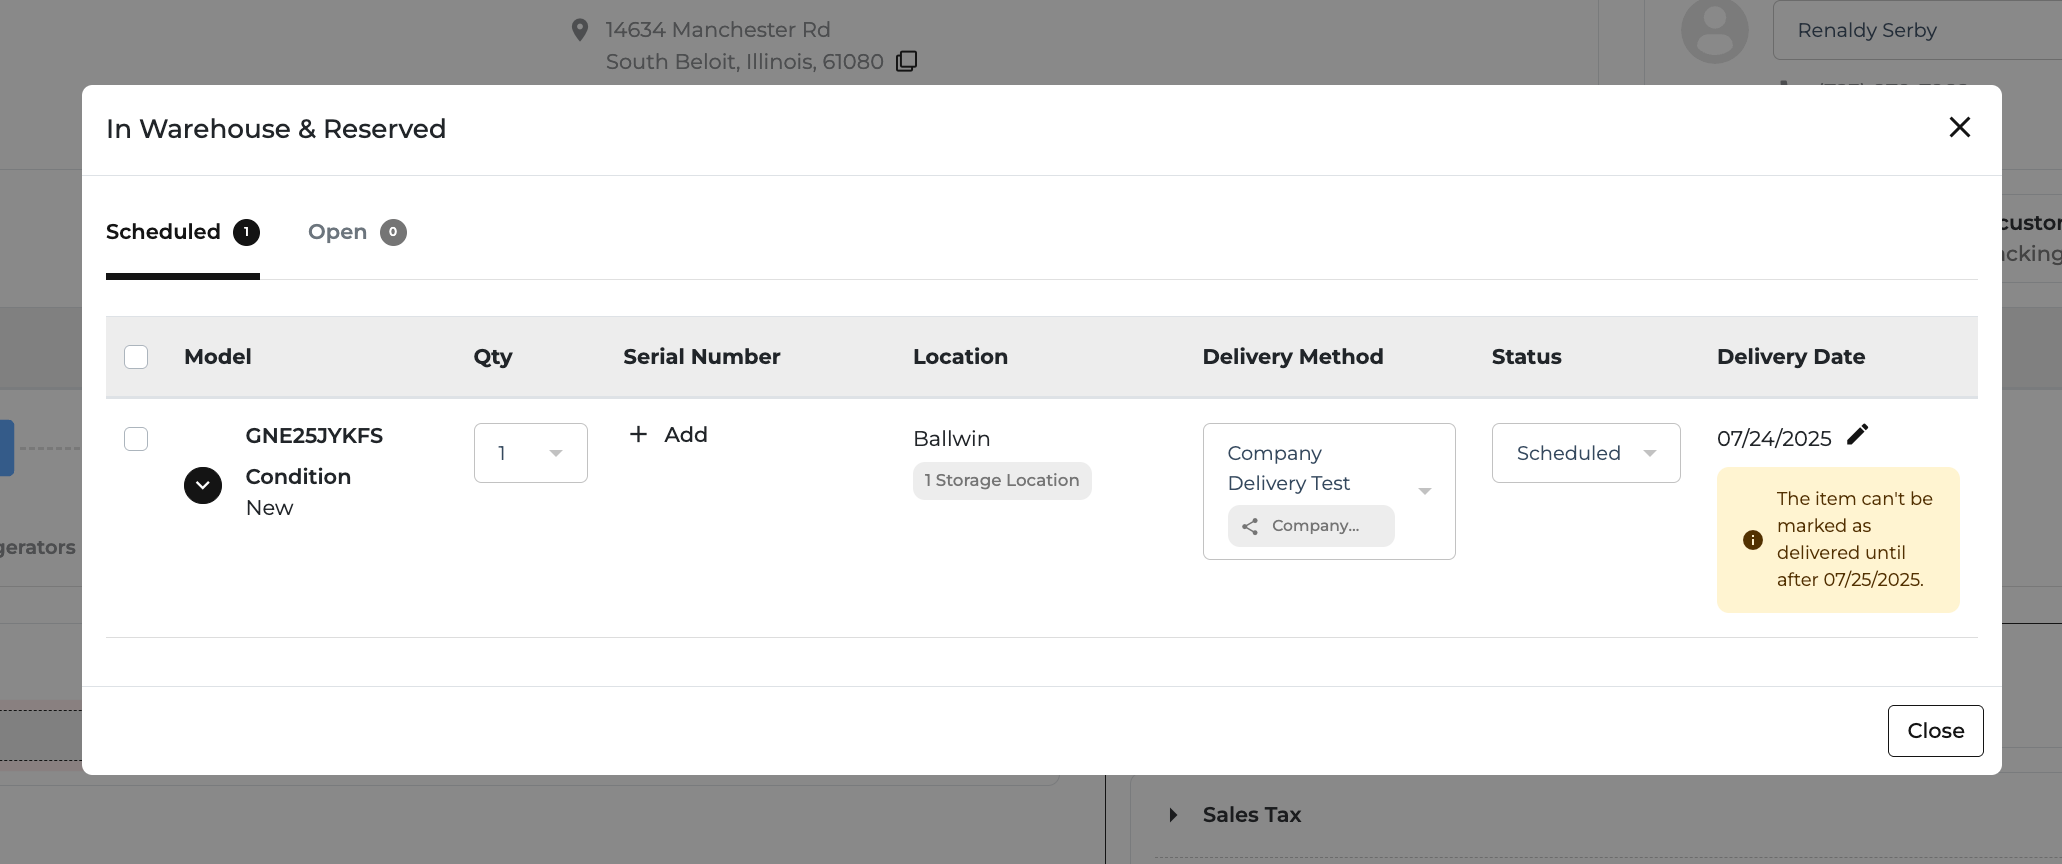This screenshot has height=864, width=2062.
Task: Open the Scheduled status dropdown
Action: [1585, 453]
